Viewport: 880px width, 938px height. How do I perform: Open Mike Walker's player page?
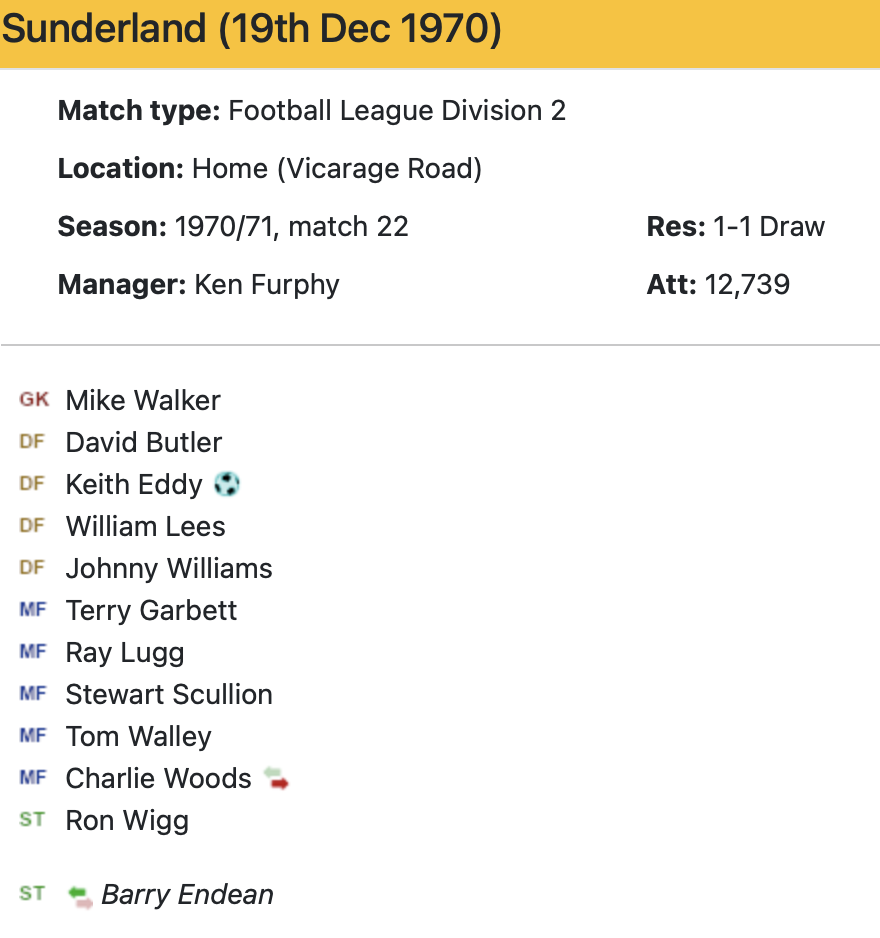pyautogui.click(x=143, y=401)
